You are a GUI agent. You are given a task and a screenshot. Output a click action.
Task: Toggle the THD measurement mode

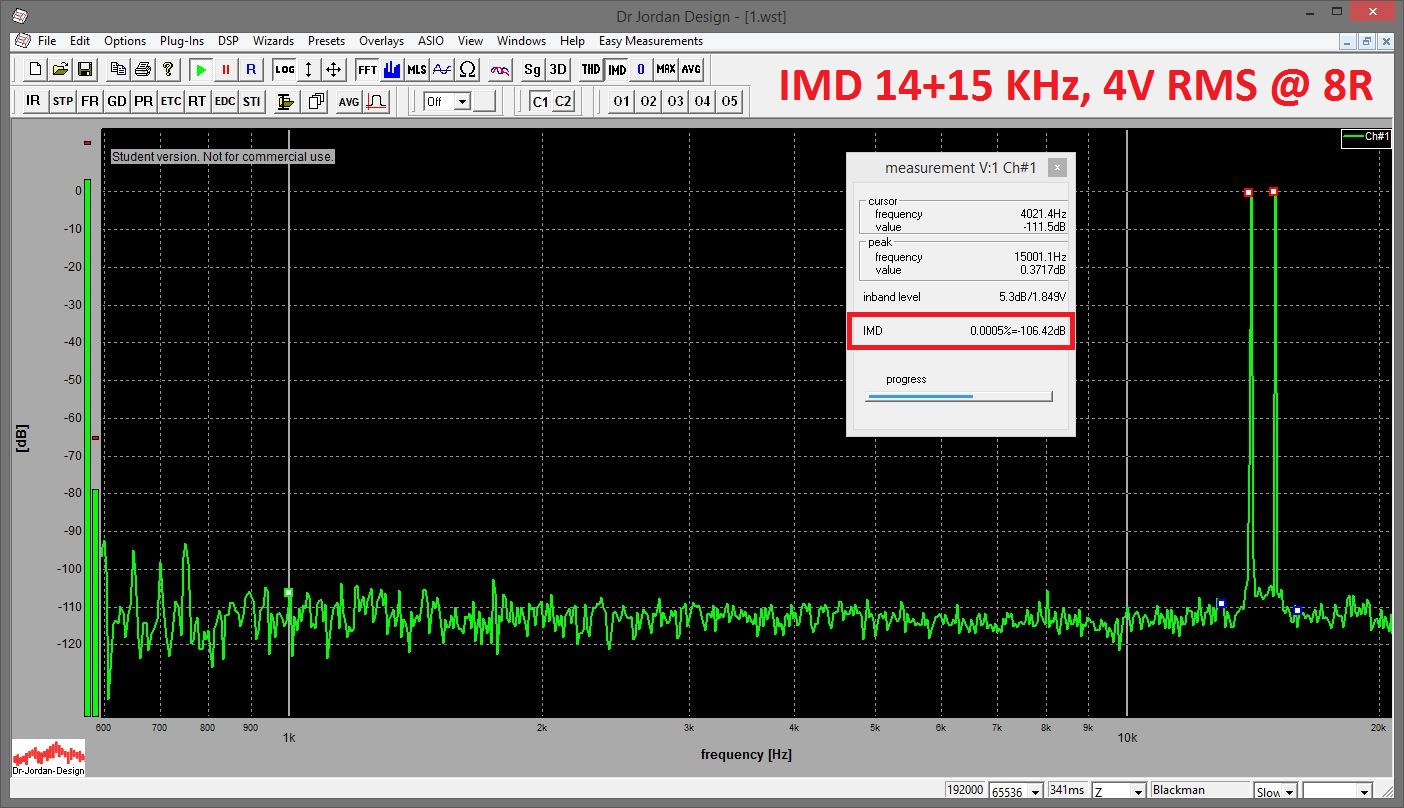(x=591, y=70)
